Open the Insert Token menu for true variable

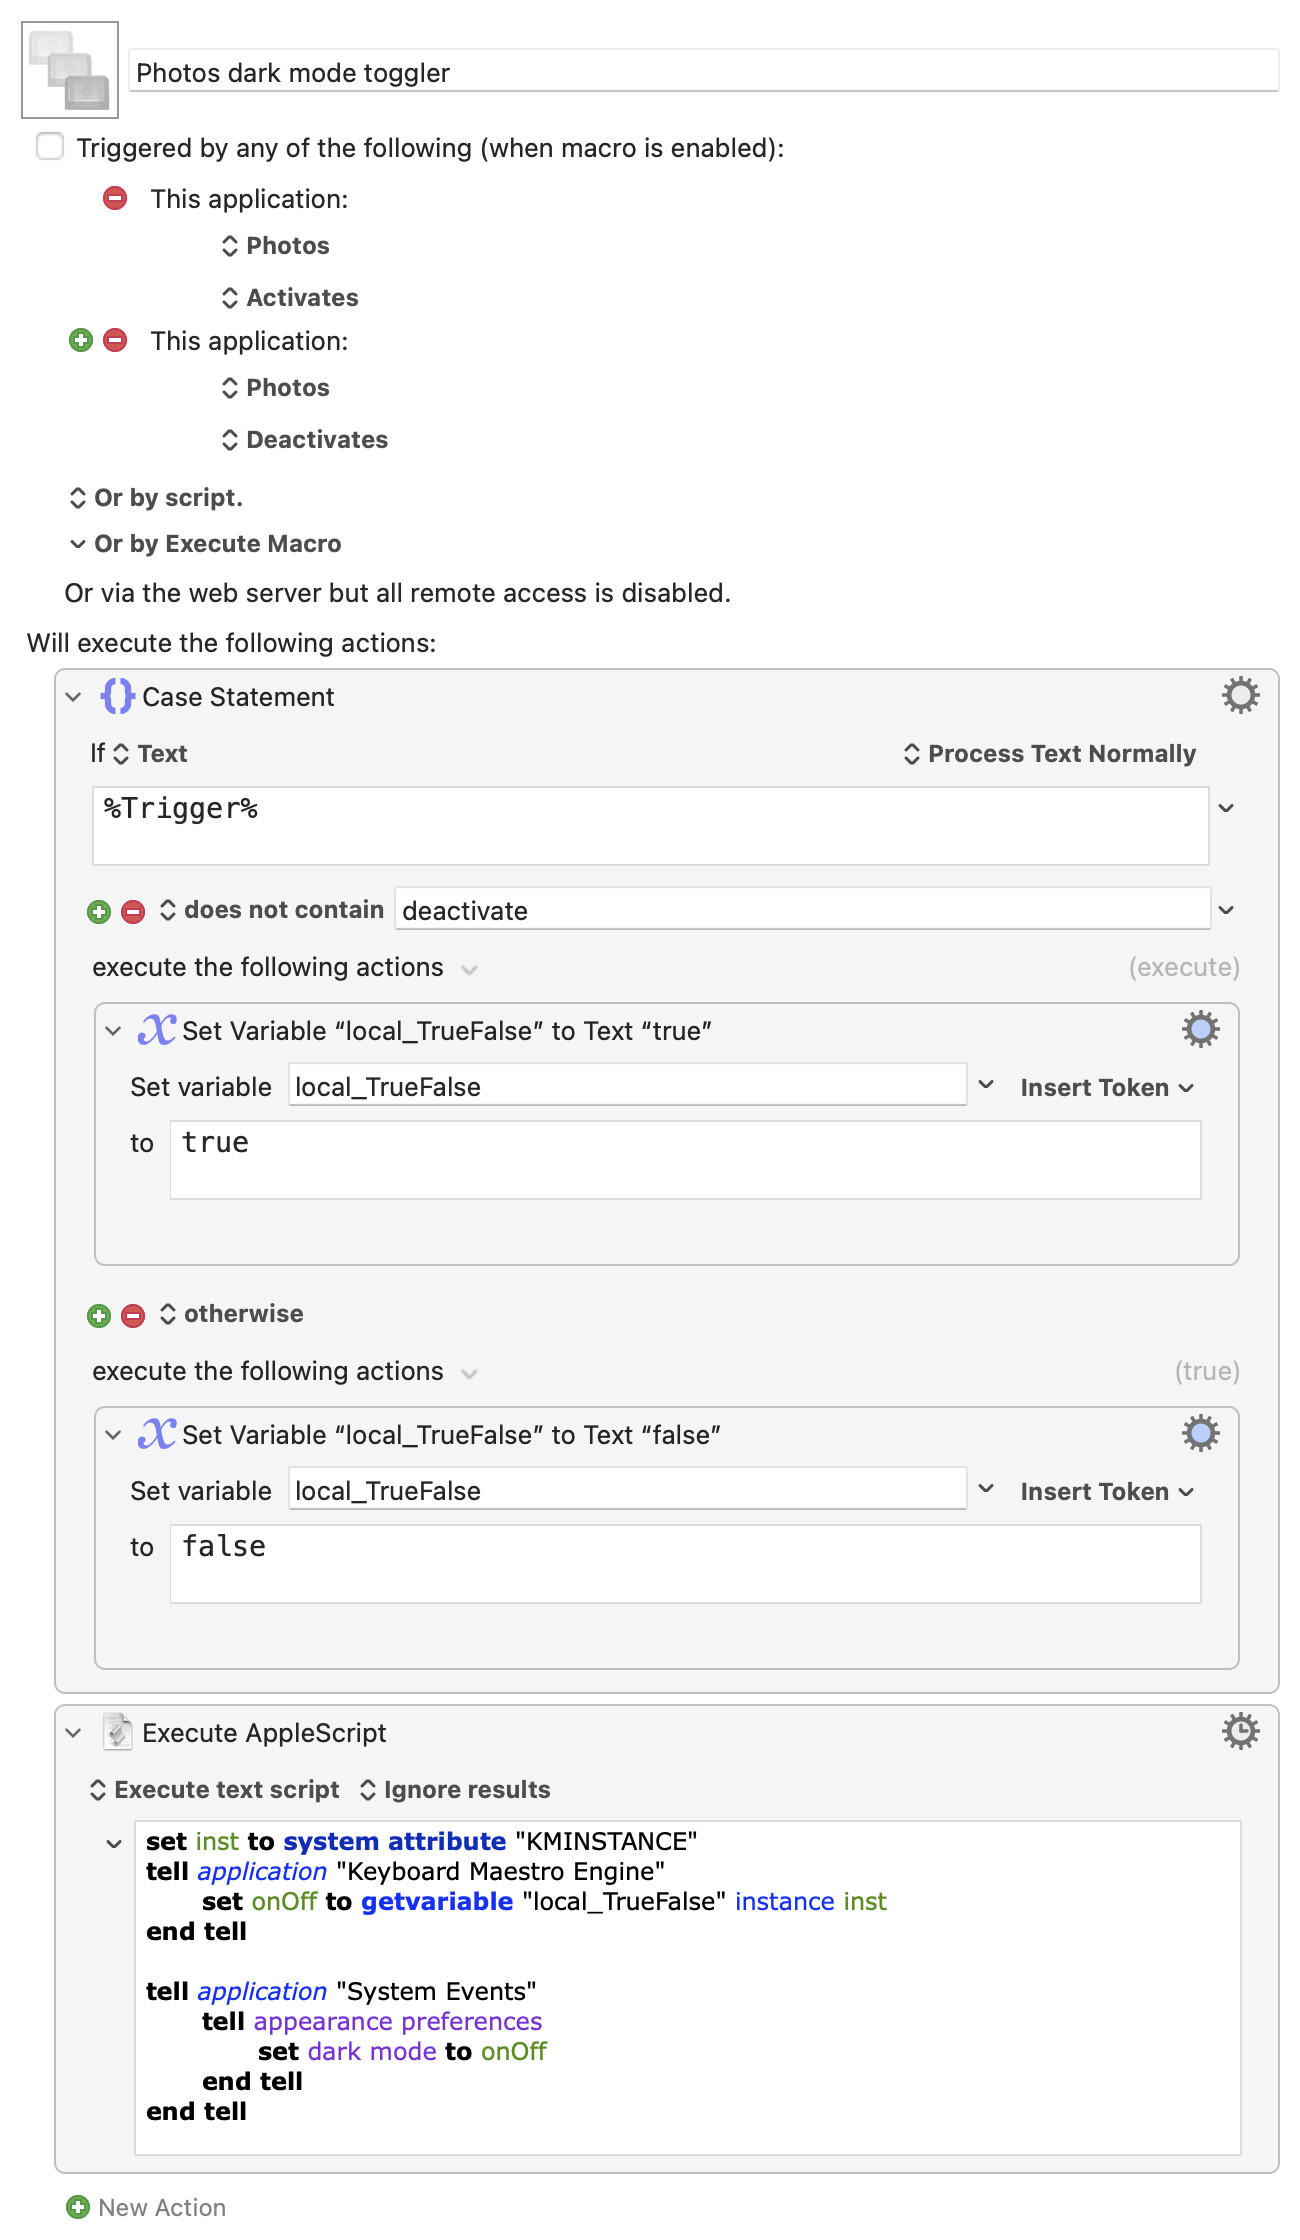click(1107, 1087)
